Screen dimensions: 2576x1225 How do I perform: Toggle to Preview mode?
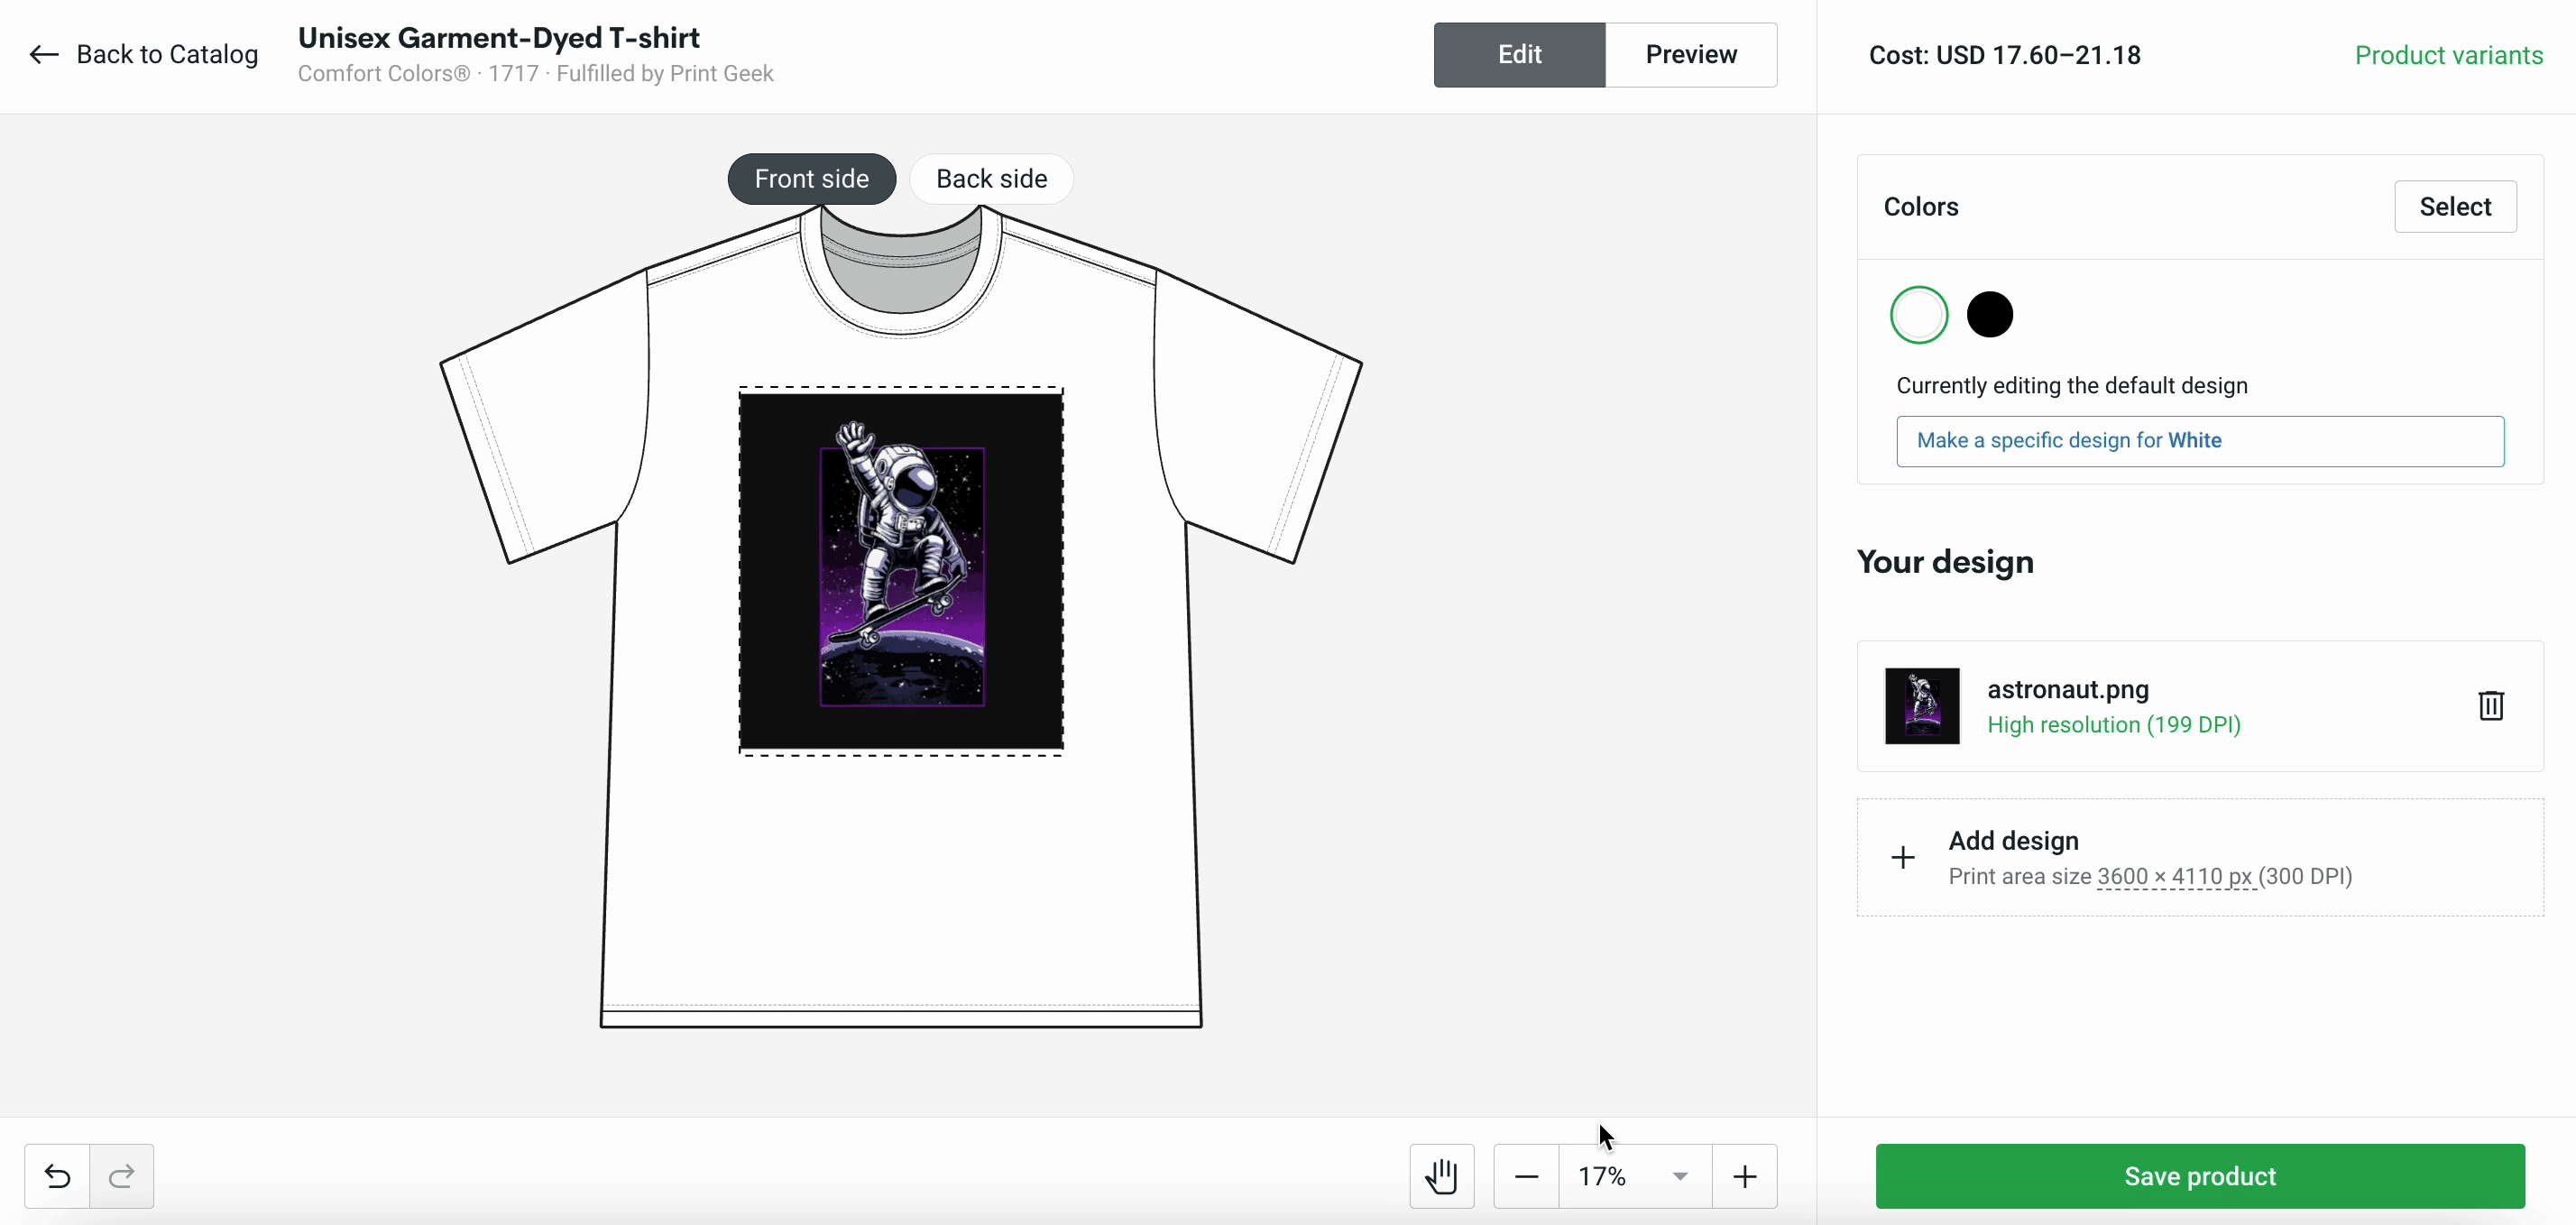(1692, 54)
